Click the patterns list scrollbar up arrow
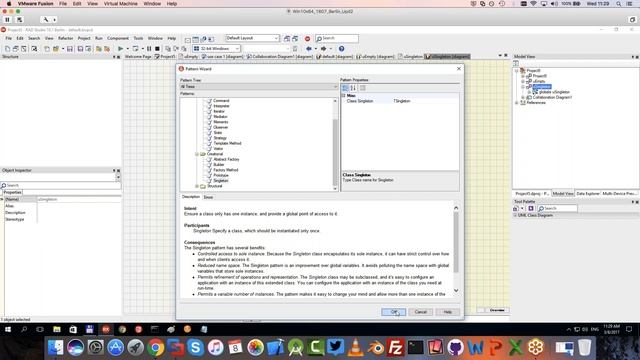 tap(335, 101)
